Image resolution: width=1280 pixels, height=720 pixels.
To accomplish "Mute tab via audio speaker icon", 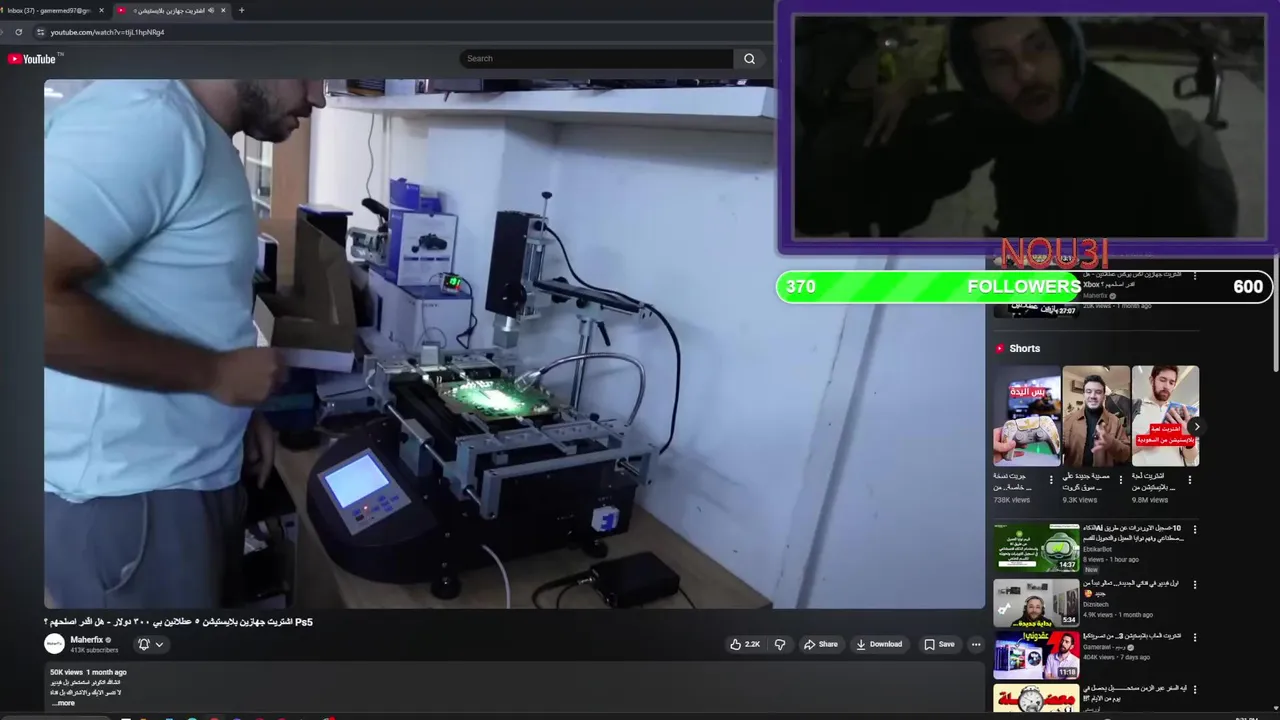I will point(211,10).
